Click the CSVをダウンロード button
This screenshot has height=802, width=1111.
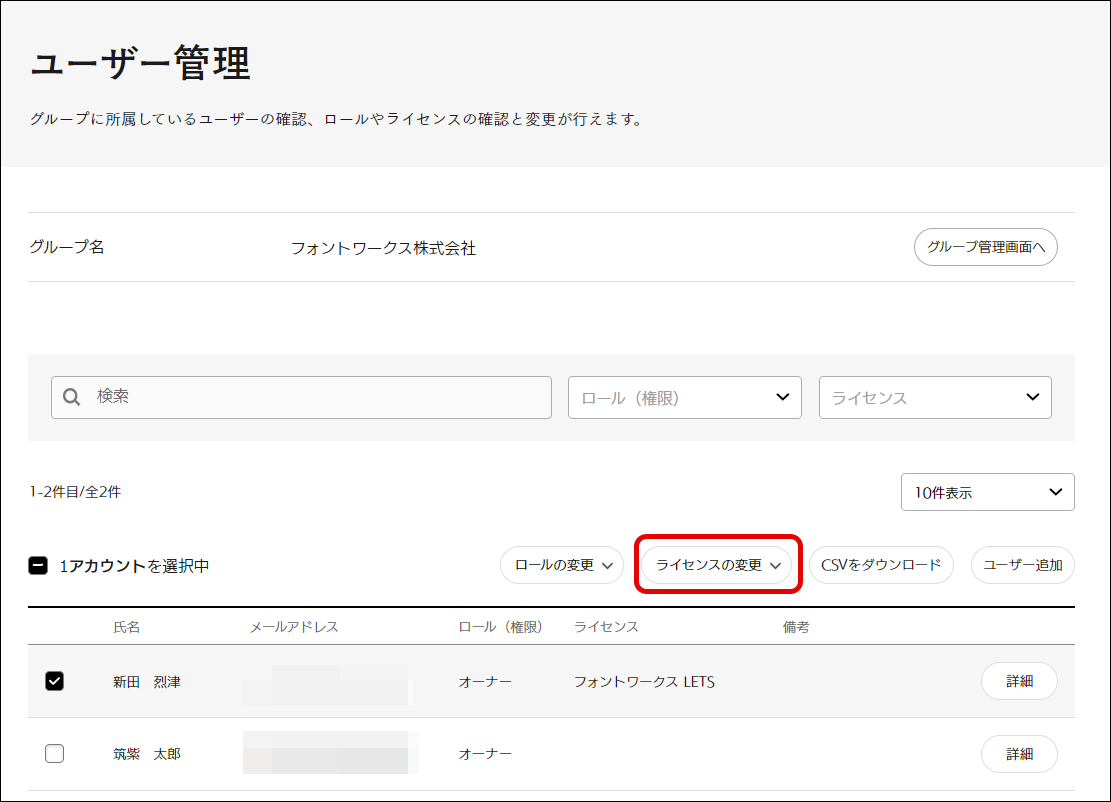[880, 565]
